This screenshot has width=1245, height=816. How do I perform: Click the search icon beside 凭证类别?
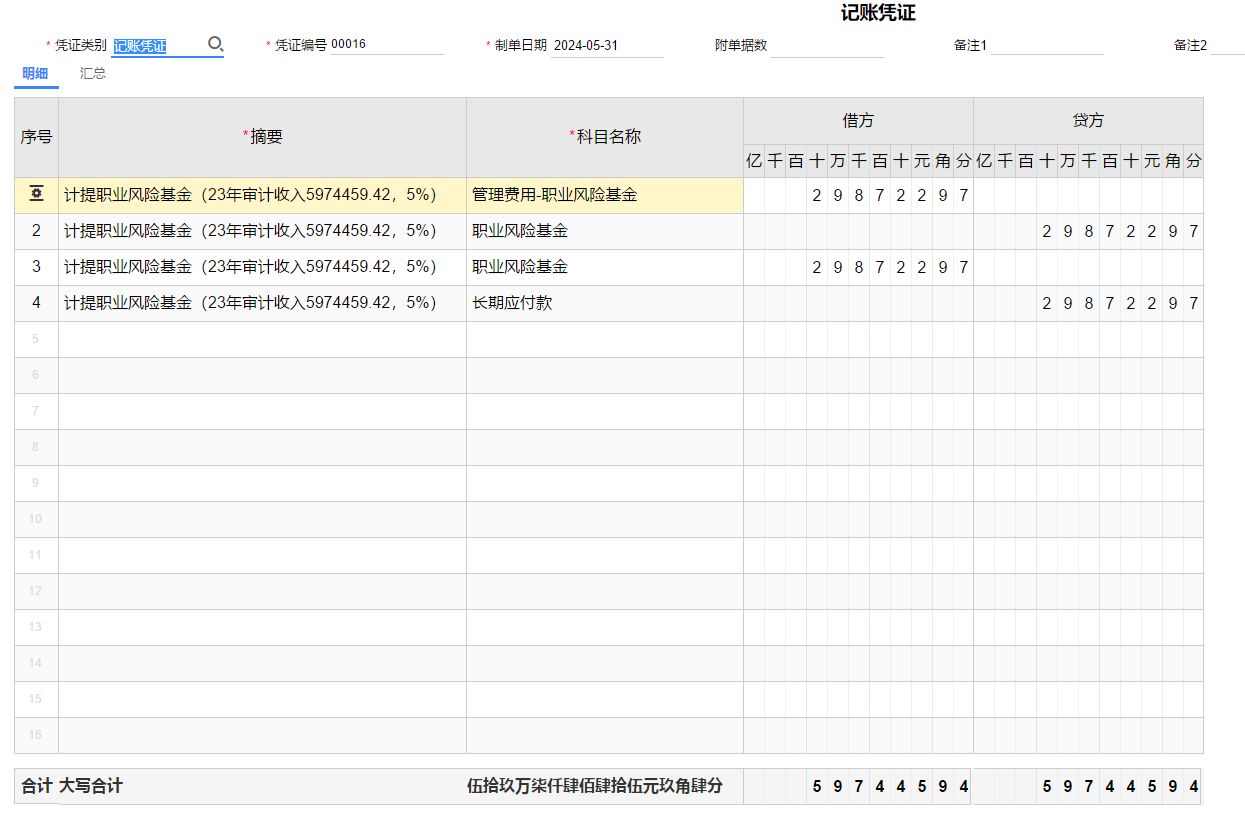click(x=215, y=45)
